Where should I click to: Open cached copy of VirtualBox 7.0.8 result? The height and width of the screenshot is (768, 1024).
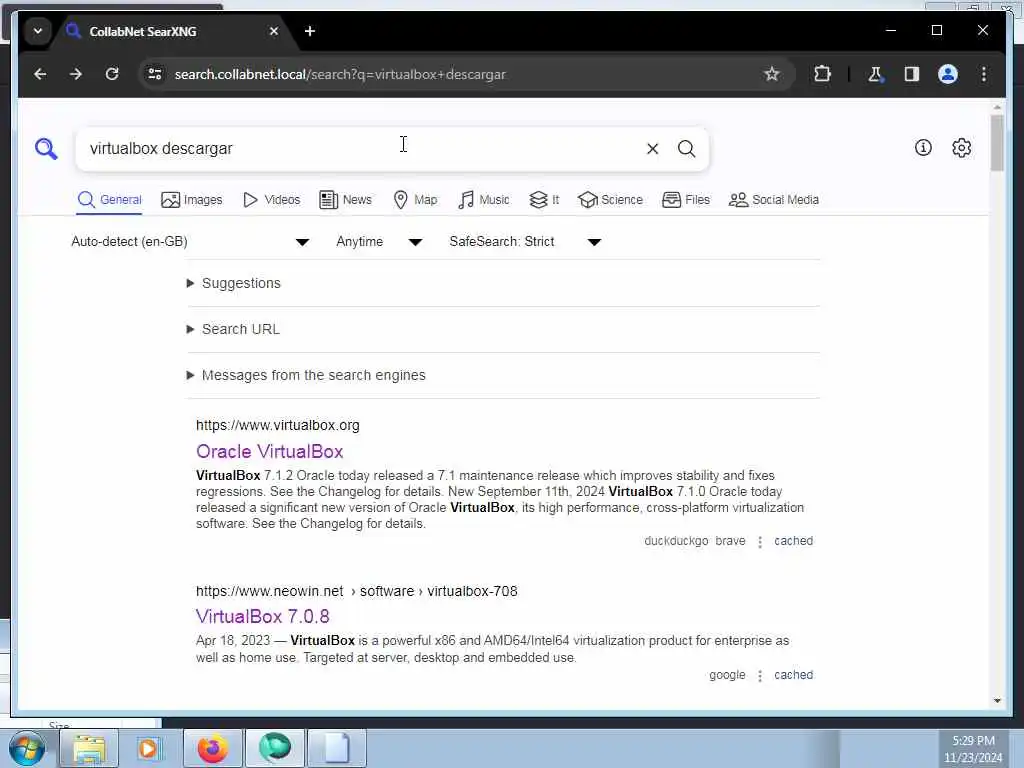pos(793,675)
